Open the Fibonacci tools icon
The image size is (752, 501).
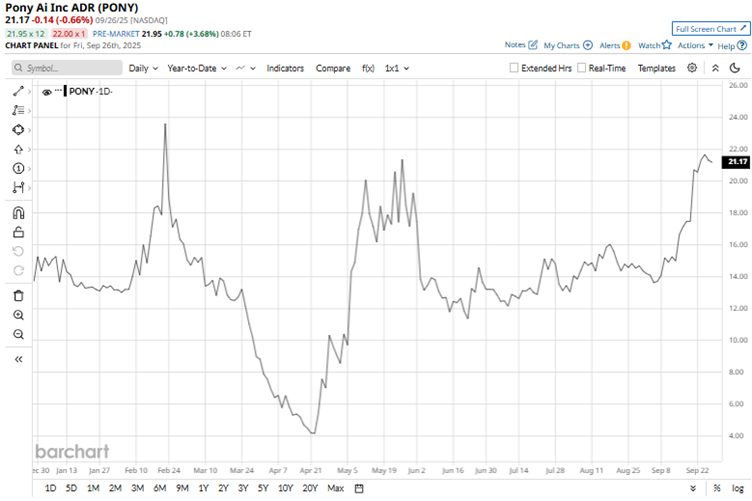18,110
